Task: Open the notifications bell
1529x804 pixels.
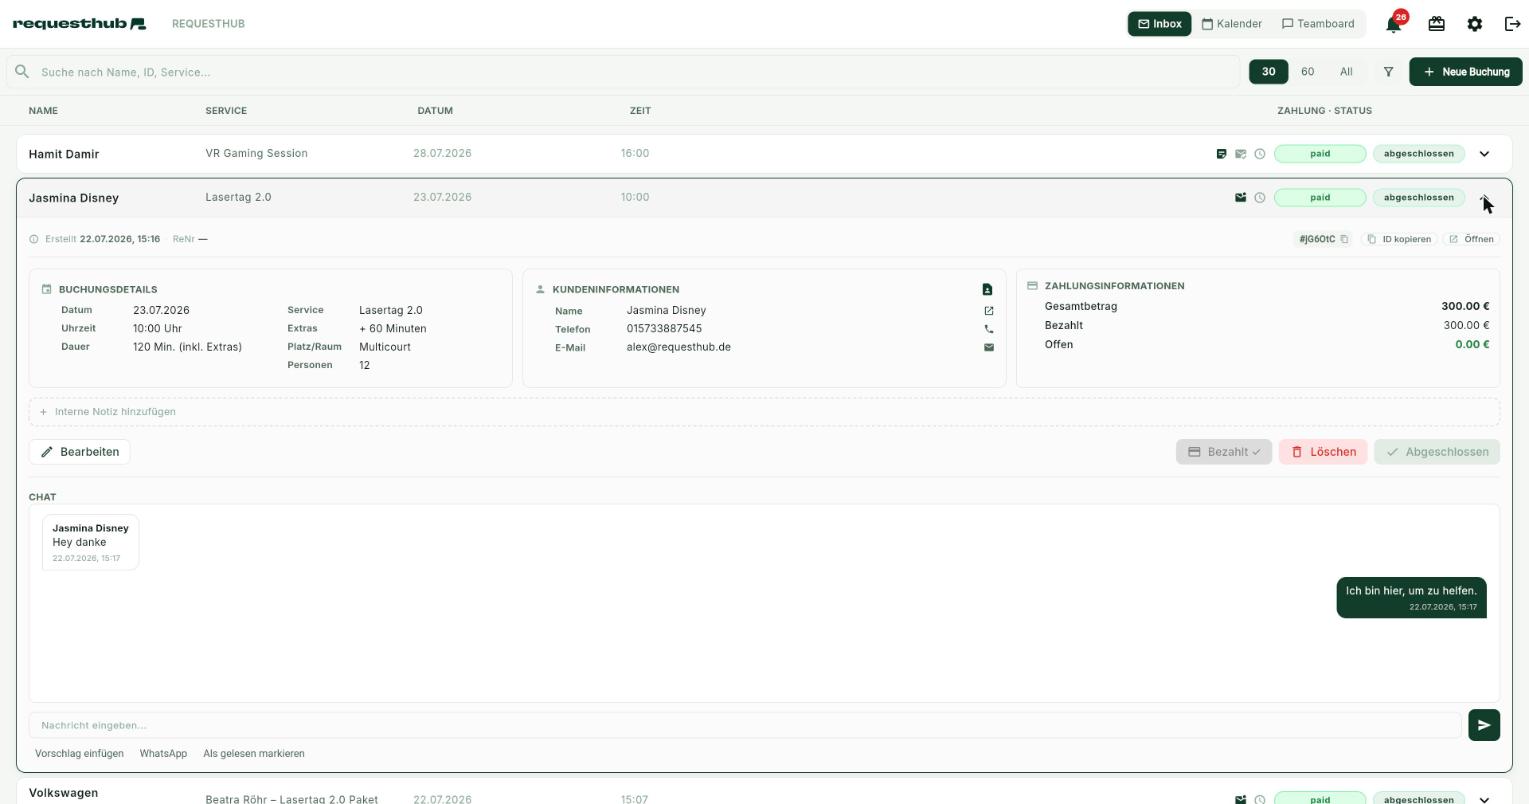Action: tap(1394, 24)
